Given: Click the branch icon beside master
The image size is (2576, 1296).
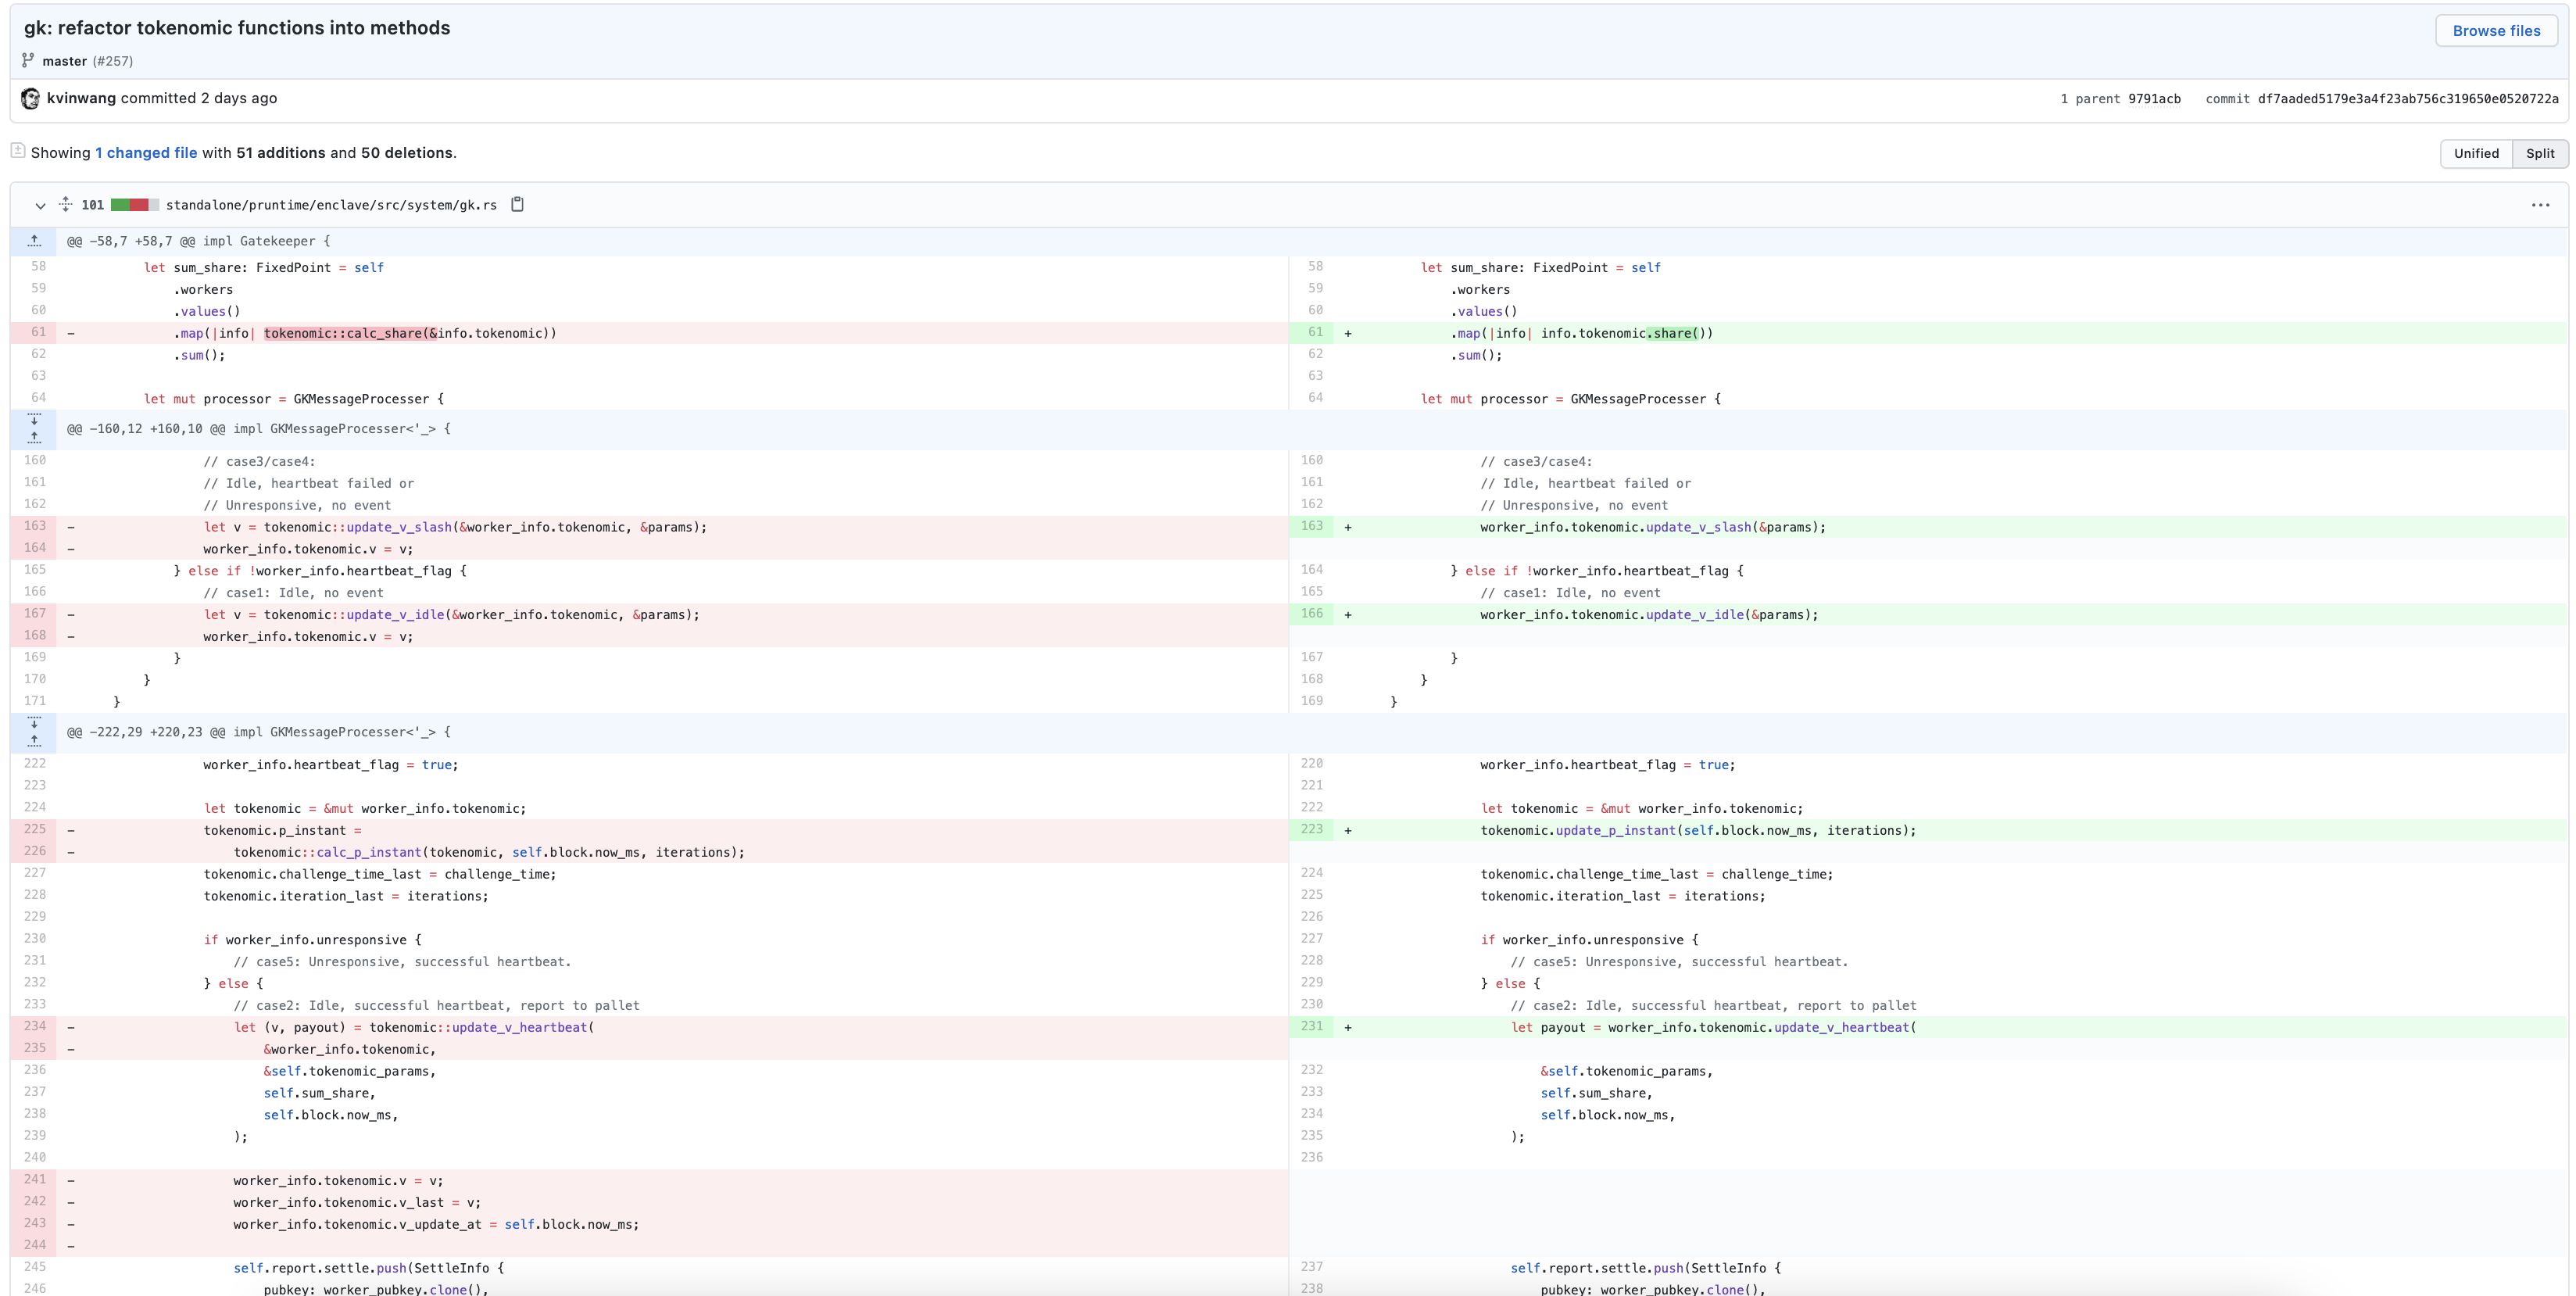Looking at the screenshot, I should point(28,60).
